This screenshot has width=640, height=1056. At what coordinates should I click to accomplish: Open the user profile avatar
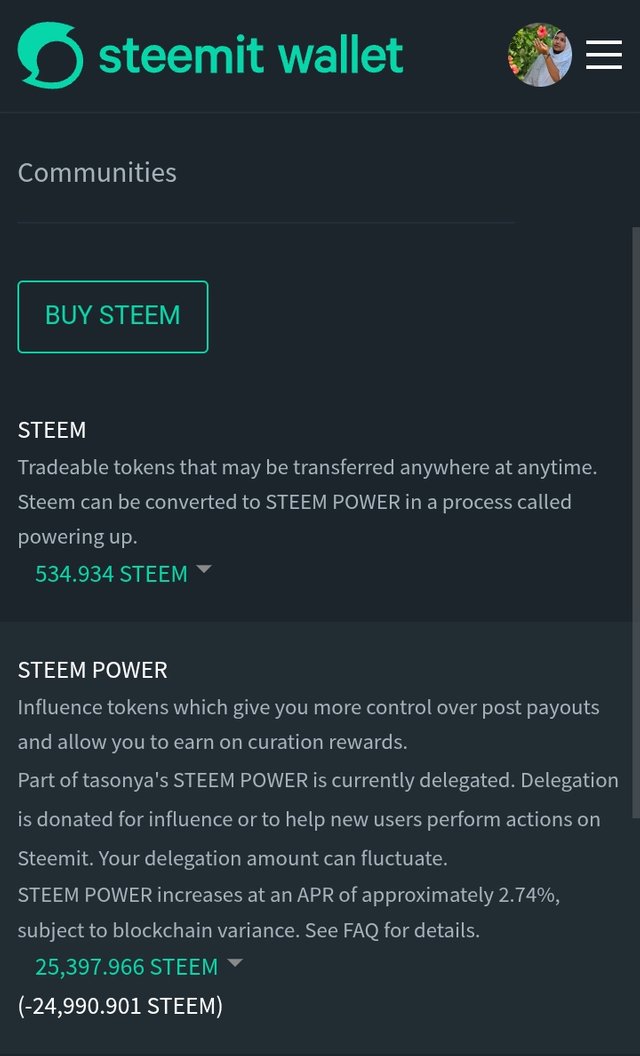540,55
